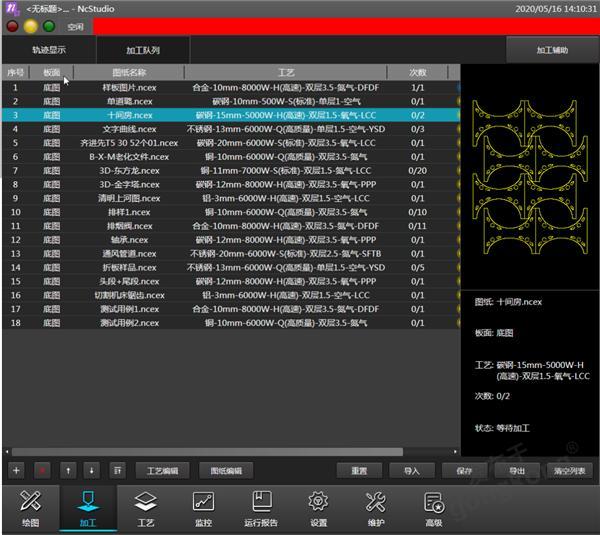The image size is (600, 535).
Task: Switch to the 加工队列 tab
Action: [143, 49]
